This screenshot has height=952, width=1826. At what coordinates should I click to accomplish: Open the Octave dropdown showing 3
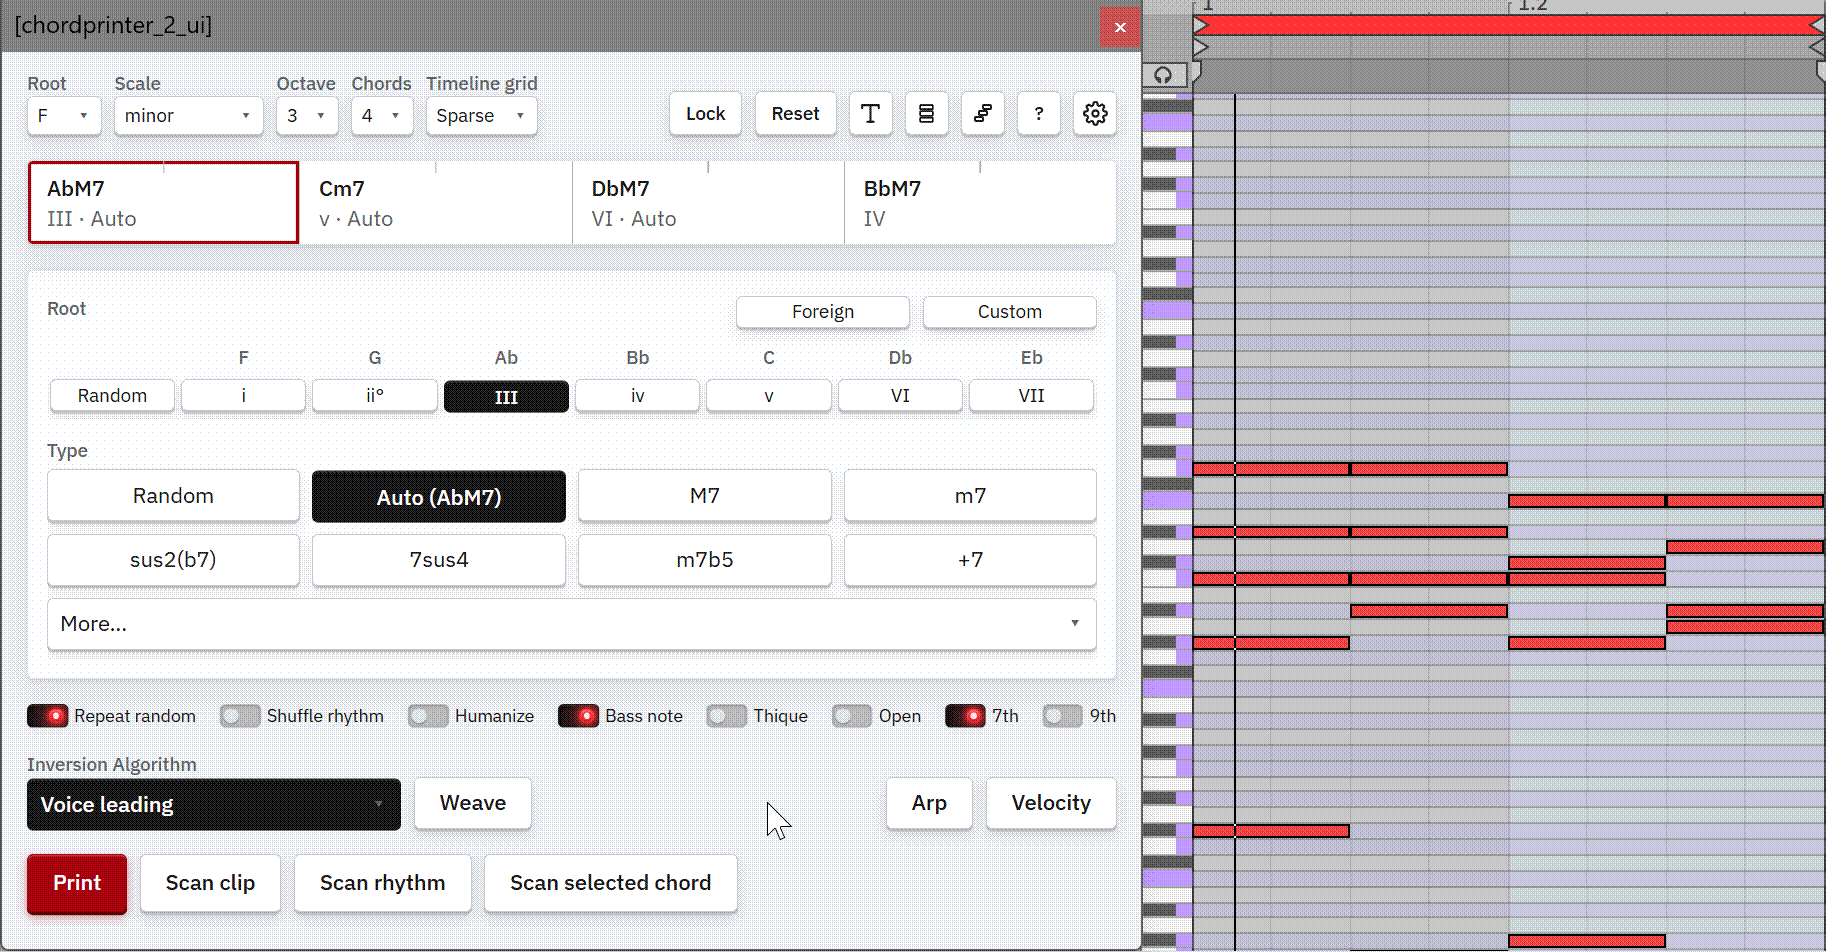[306, 116]
